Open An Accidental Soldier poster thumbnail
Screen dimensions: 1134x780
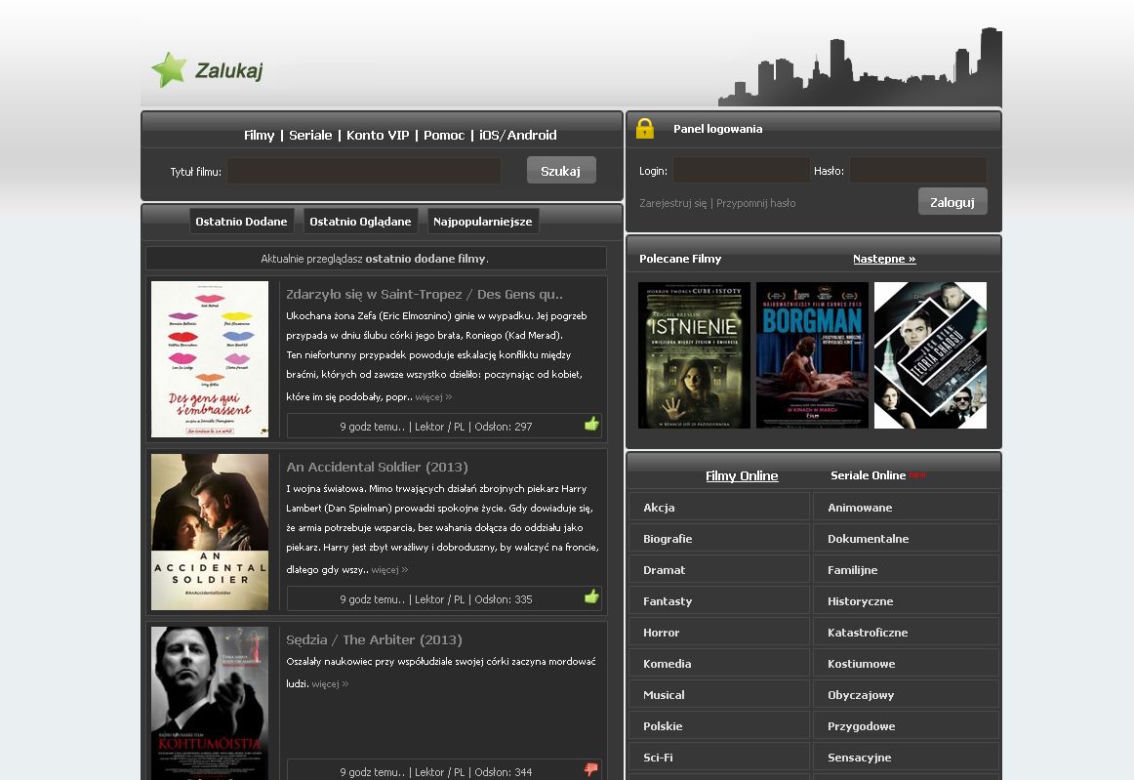[210, 532]
